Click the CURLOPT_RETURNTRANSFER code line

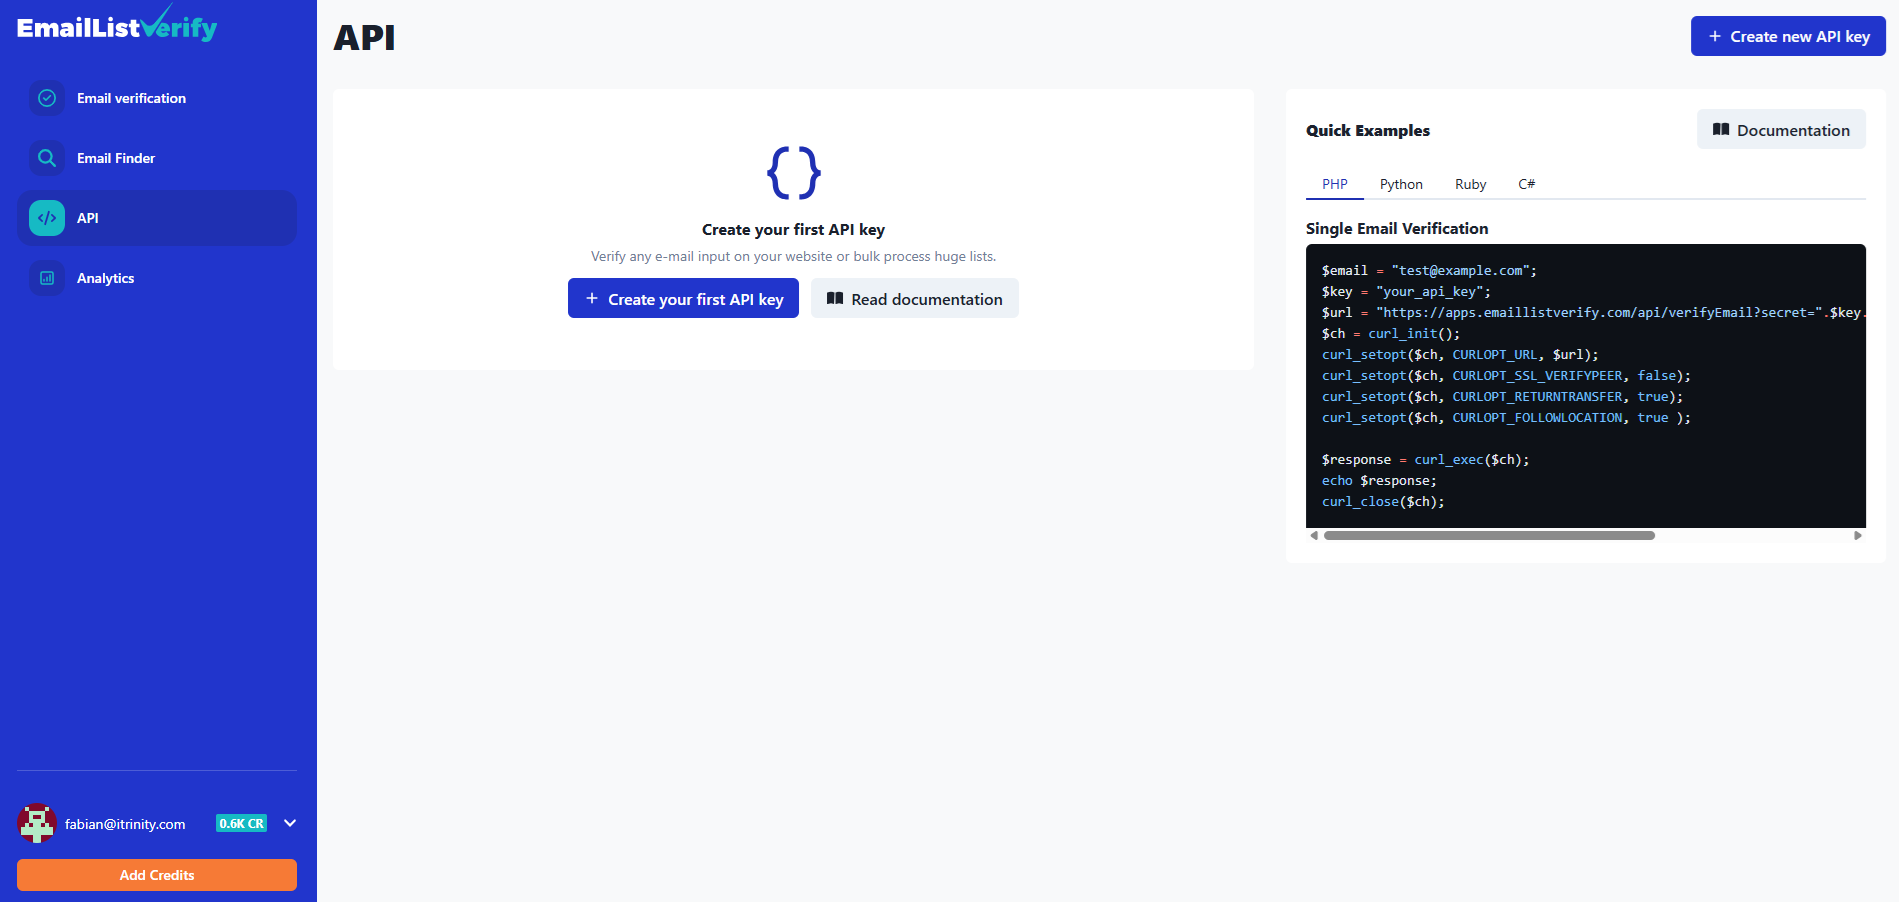1502,396
